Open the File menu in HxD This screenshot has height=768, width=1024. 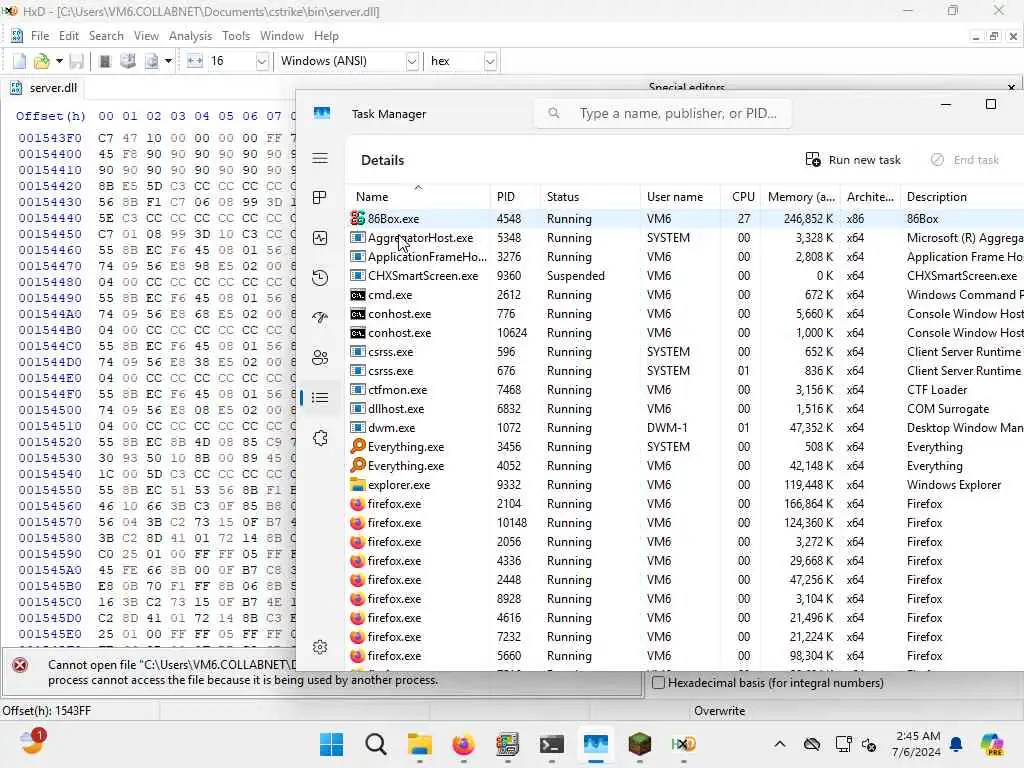40,36
